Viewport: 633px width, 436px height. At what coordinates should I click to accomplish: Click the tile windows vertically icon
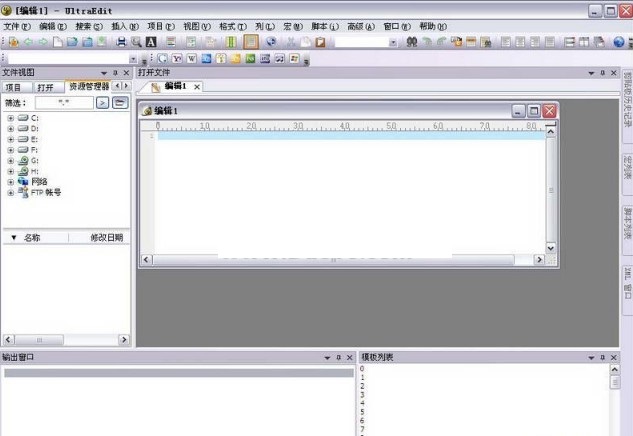[584, 42]
